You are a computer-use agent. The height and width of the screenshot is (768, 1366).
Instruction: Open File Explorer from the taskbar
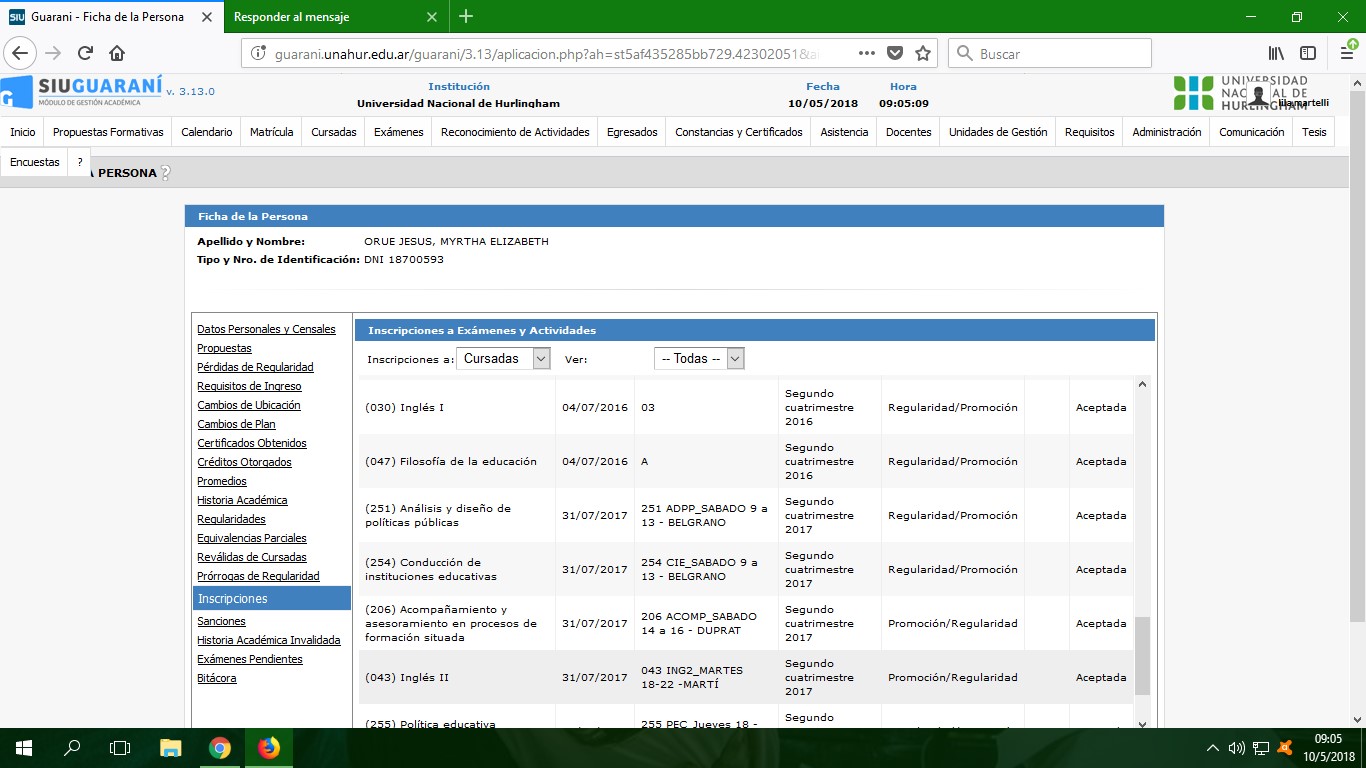(171, 747)
